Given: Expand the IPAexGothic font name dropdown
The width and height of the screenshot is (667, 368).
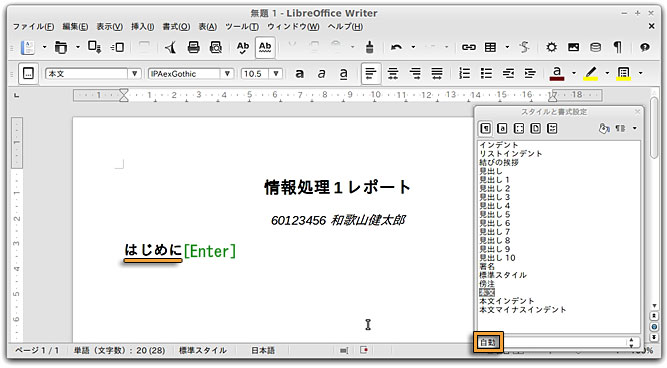Looking at the screenshot, I should coord(227,74).
